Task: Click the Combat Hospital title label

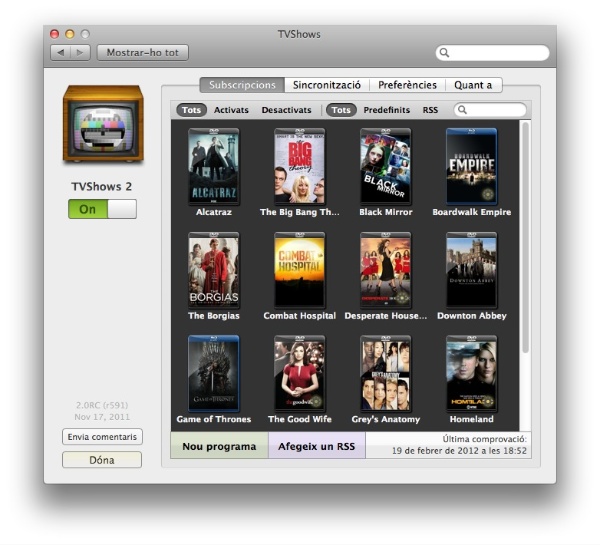Action: click(x=300, y=316)
